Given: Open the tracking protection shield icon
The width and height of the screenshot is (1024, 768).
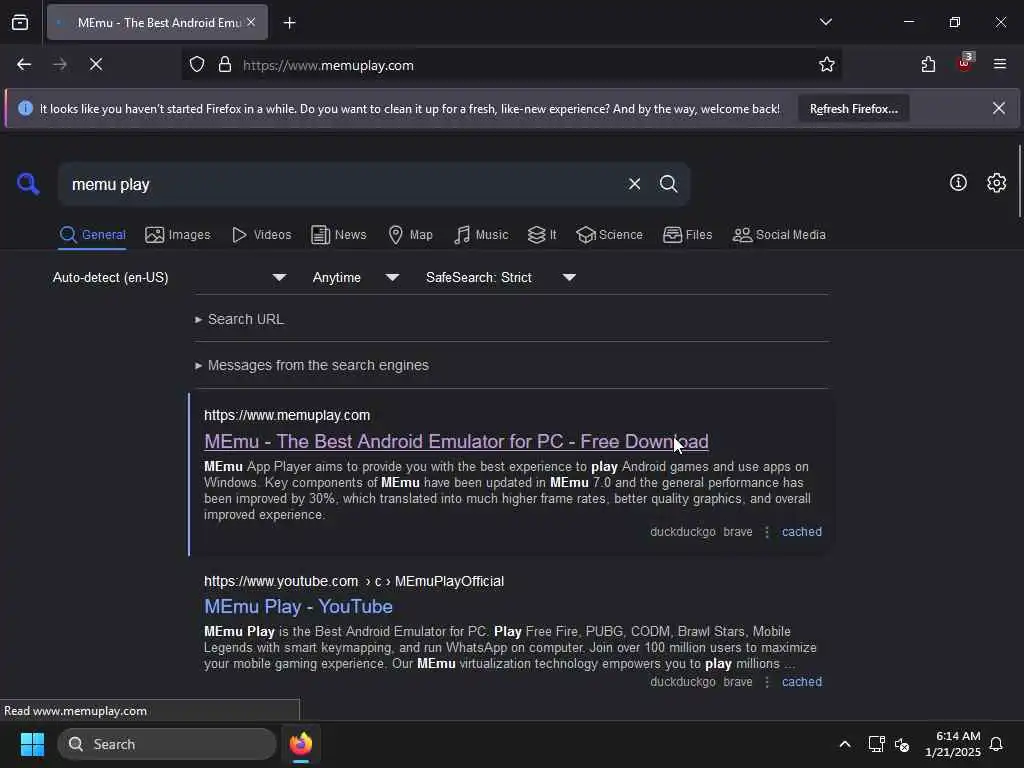Looking at the screenshot, I should tap(197, 65).
